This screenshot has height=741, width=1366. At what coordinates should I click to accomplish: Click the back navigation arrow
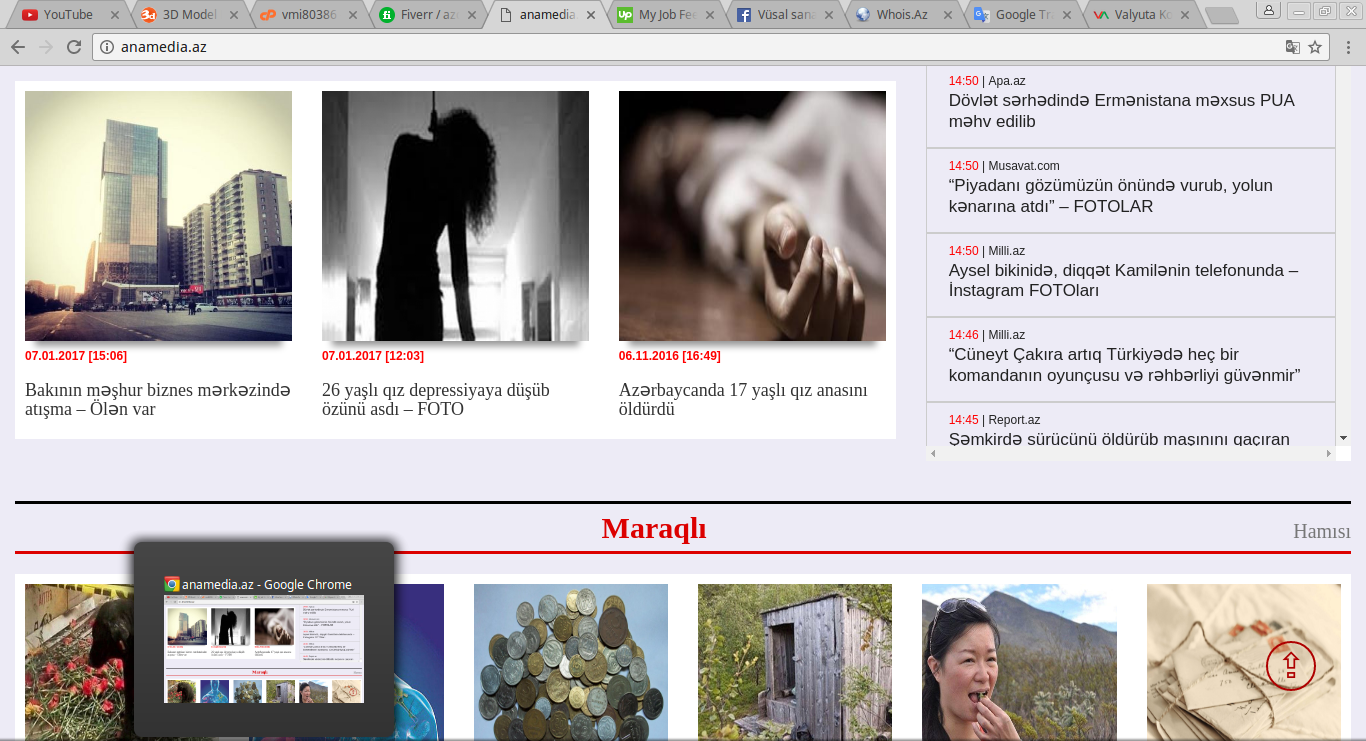point(17,45)
